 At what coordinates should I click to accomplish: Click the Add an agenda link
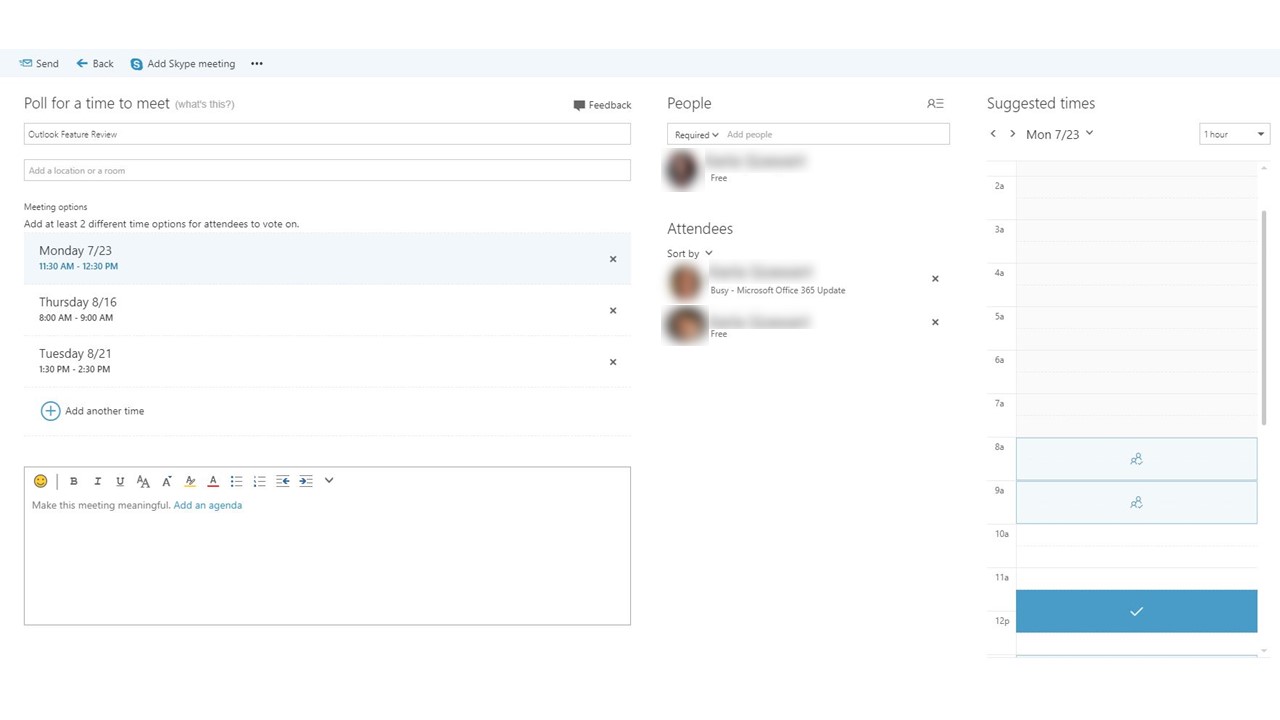208,505
